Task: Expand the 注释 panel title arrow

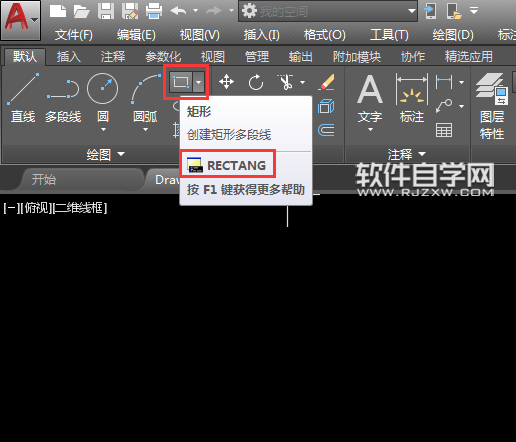Action: pos(422,154)
